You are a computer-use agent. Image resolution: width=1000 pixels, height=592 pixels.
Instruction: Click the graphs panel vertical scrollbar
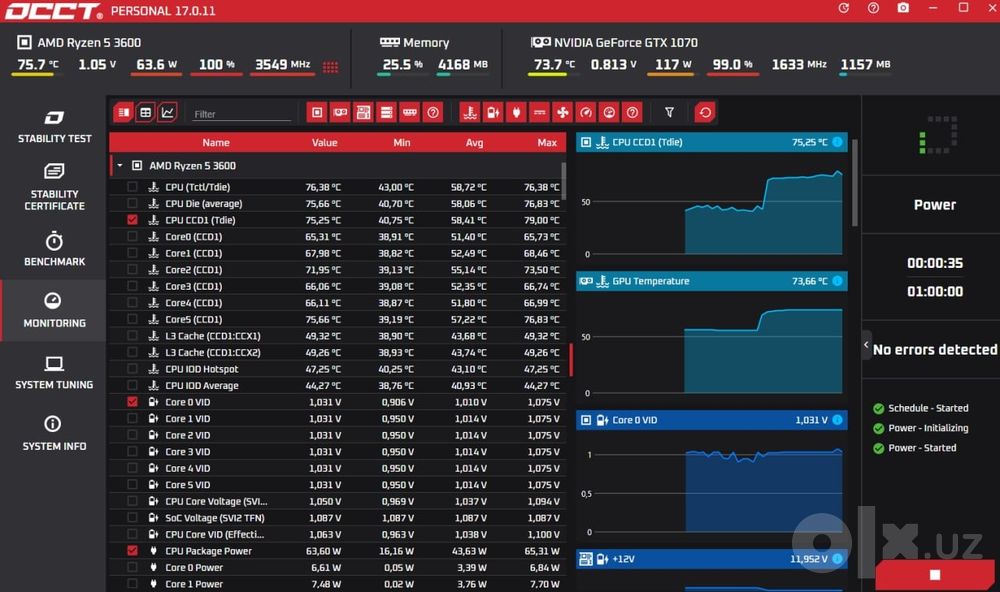(x=855, y=182)
